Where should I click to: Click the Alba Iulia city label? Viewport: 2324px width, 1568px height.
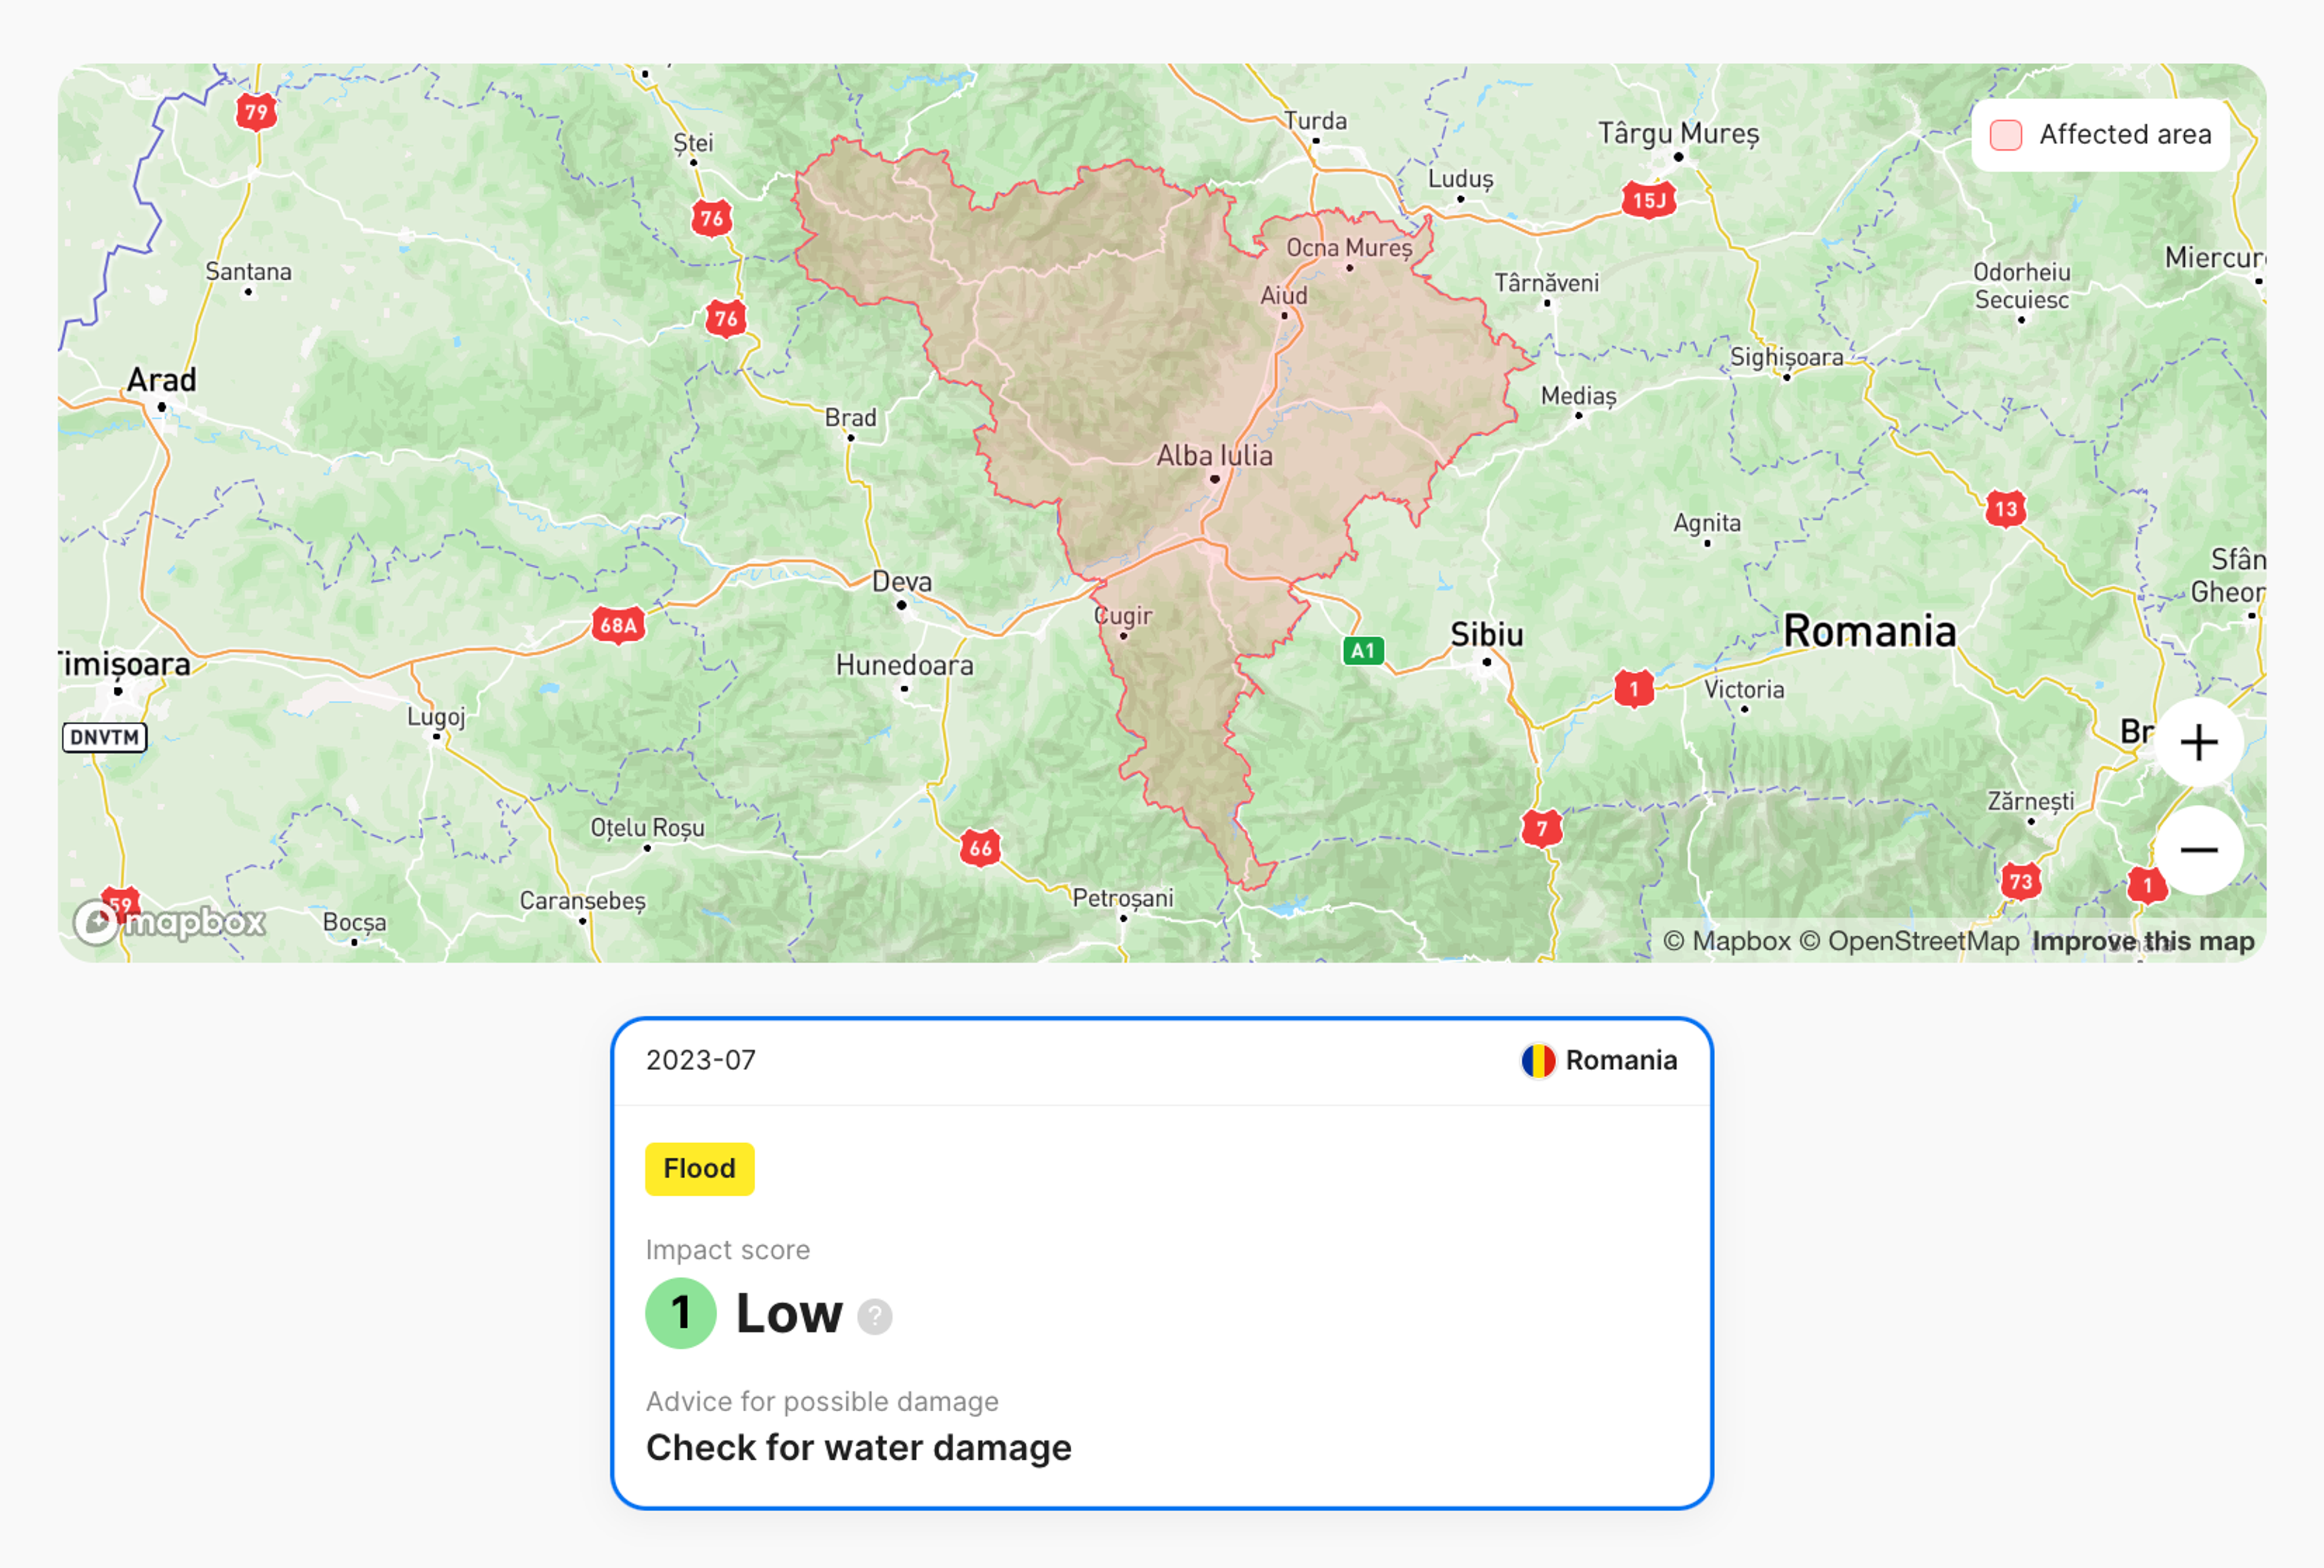pos(1214,456)
